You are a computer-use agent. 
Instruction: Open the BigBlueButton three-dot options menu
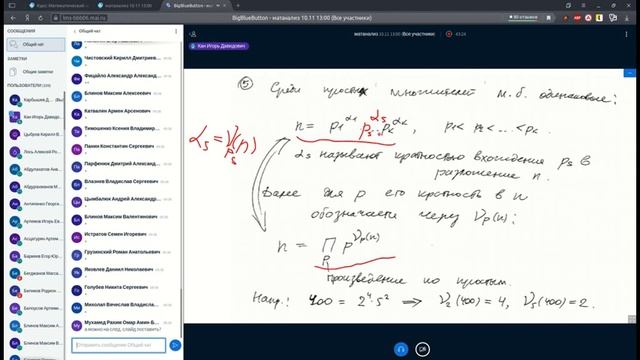pyautogui.click(x=627, y=34)
